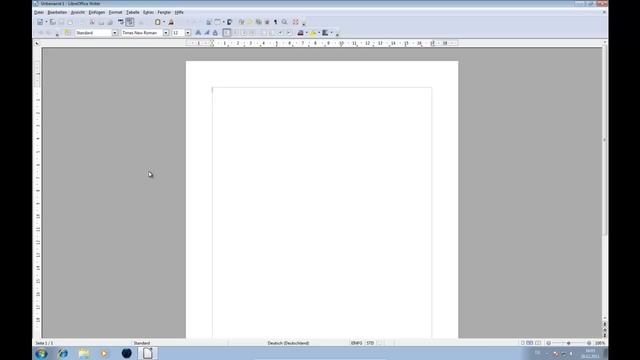Click inside the blank document page
The height and width of the screenshot is (360, 640).
pos(322,200)
